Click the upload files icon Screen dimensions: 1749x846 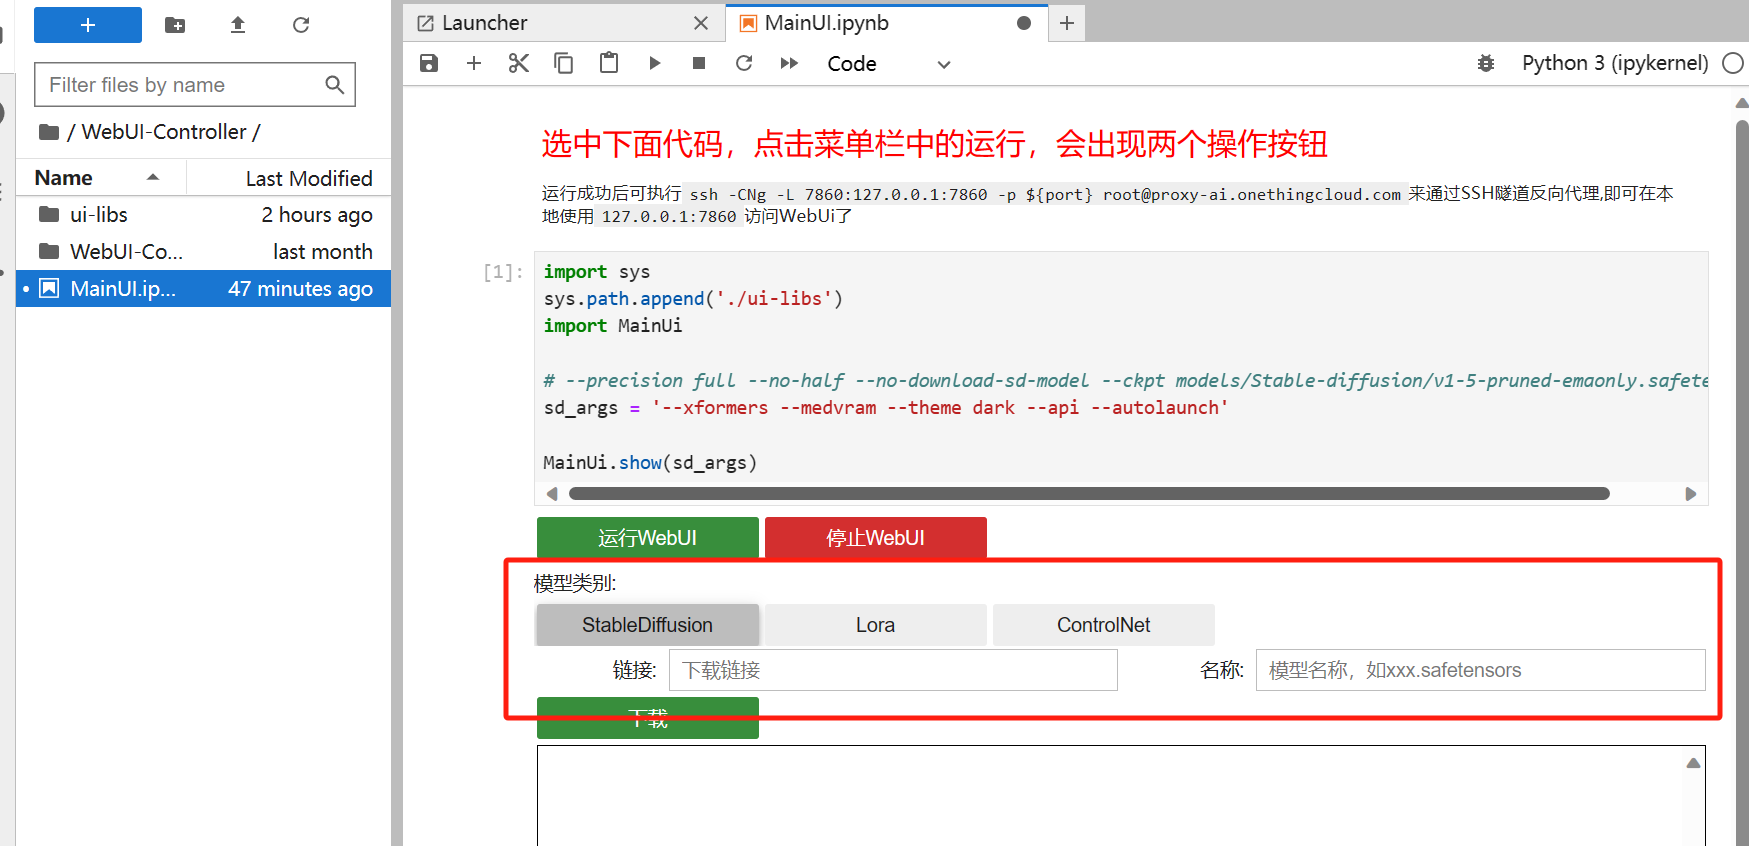[238, 25]
